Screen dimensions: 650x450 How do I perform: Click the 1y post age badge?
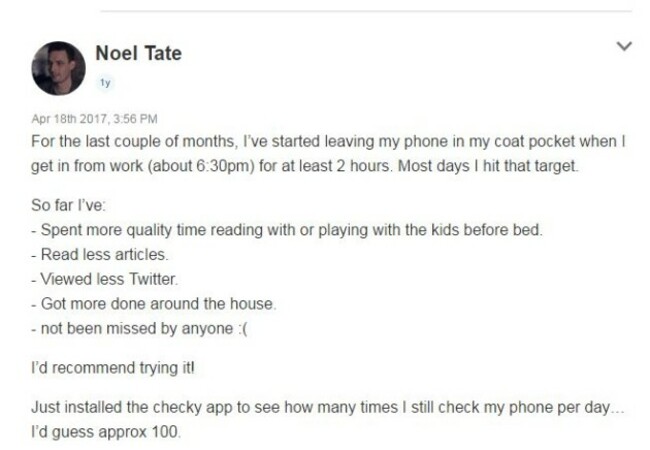pos(105,83)
